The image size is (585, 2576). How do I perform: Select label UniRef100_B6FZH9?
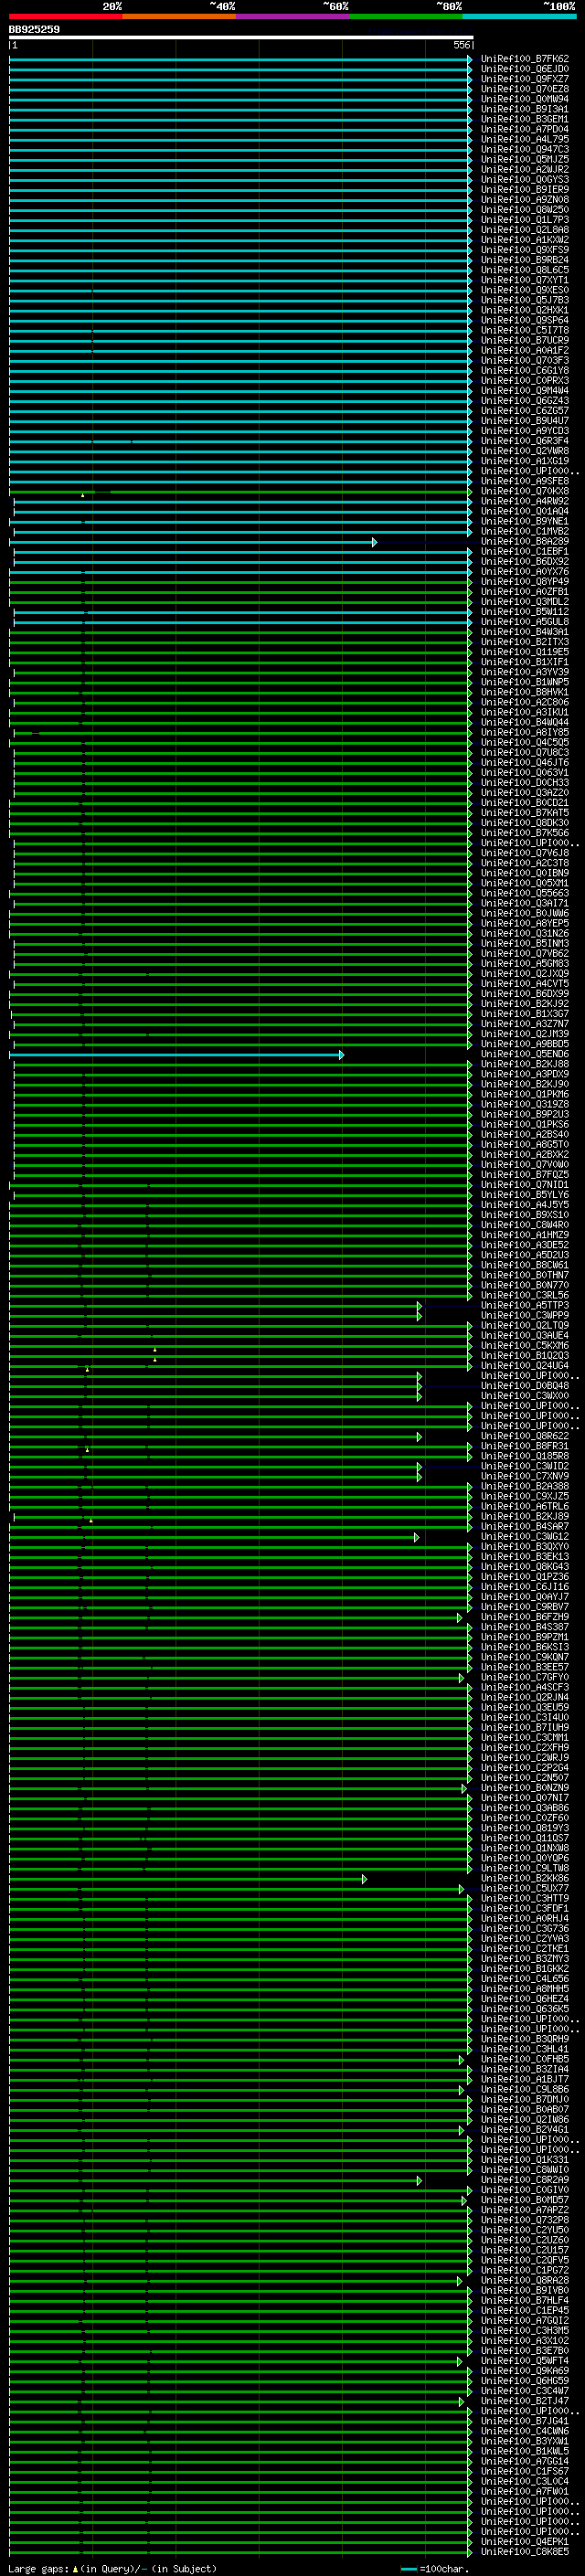pyautogui.click(x=525, y=1617)
